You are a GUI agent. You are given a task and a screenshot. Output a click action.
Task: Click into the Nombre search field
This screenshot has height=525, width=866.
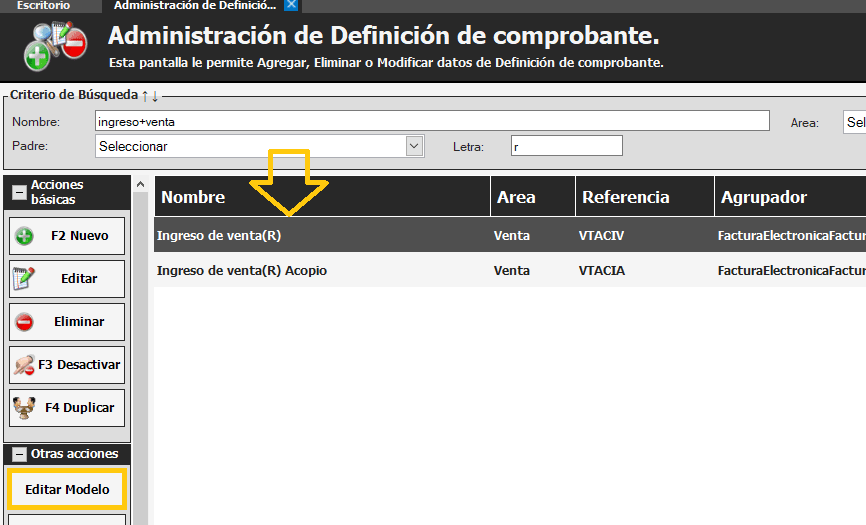(x=430, y=121)
